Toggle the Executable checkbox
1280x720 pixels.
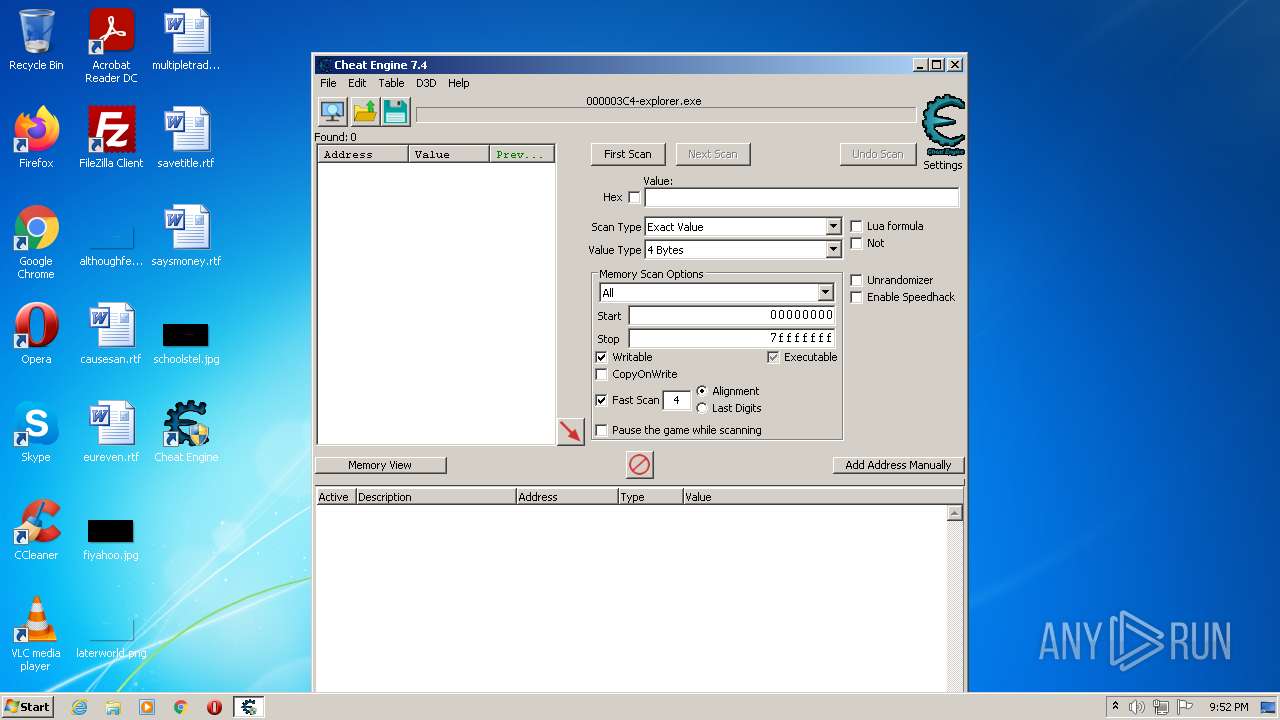point(773,357)
